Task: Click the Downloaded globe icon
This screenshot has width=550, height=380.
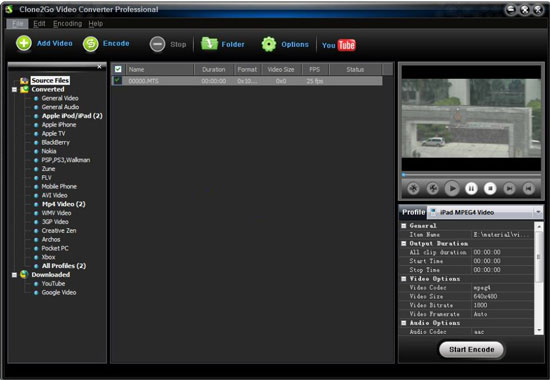Action: point(24,274)
